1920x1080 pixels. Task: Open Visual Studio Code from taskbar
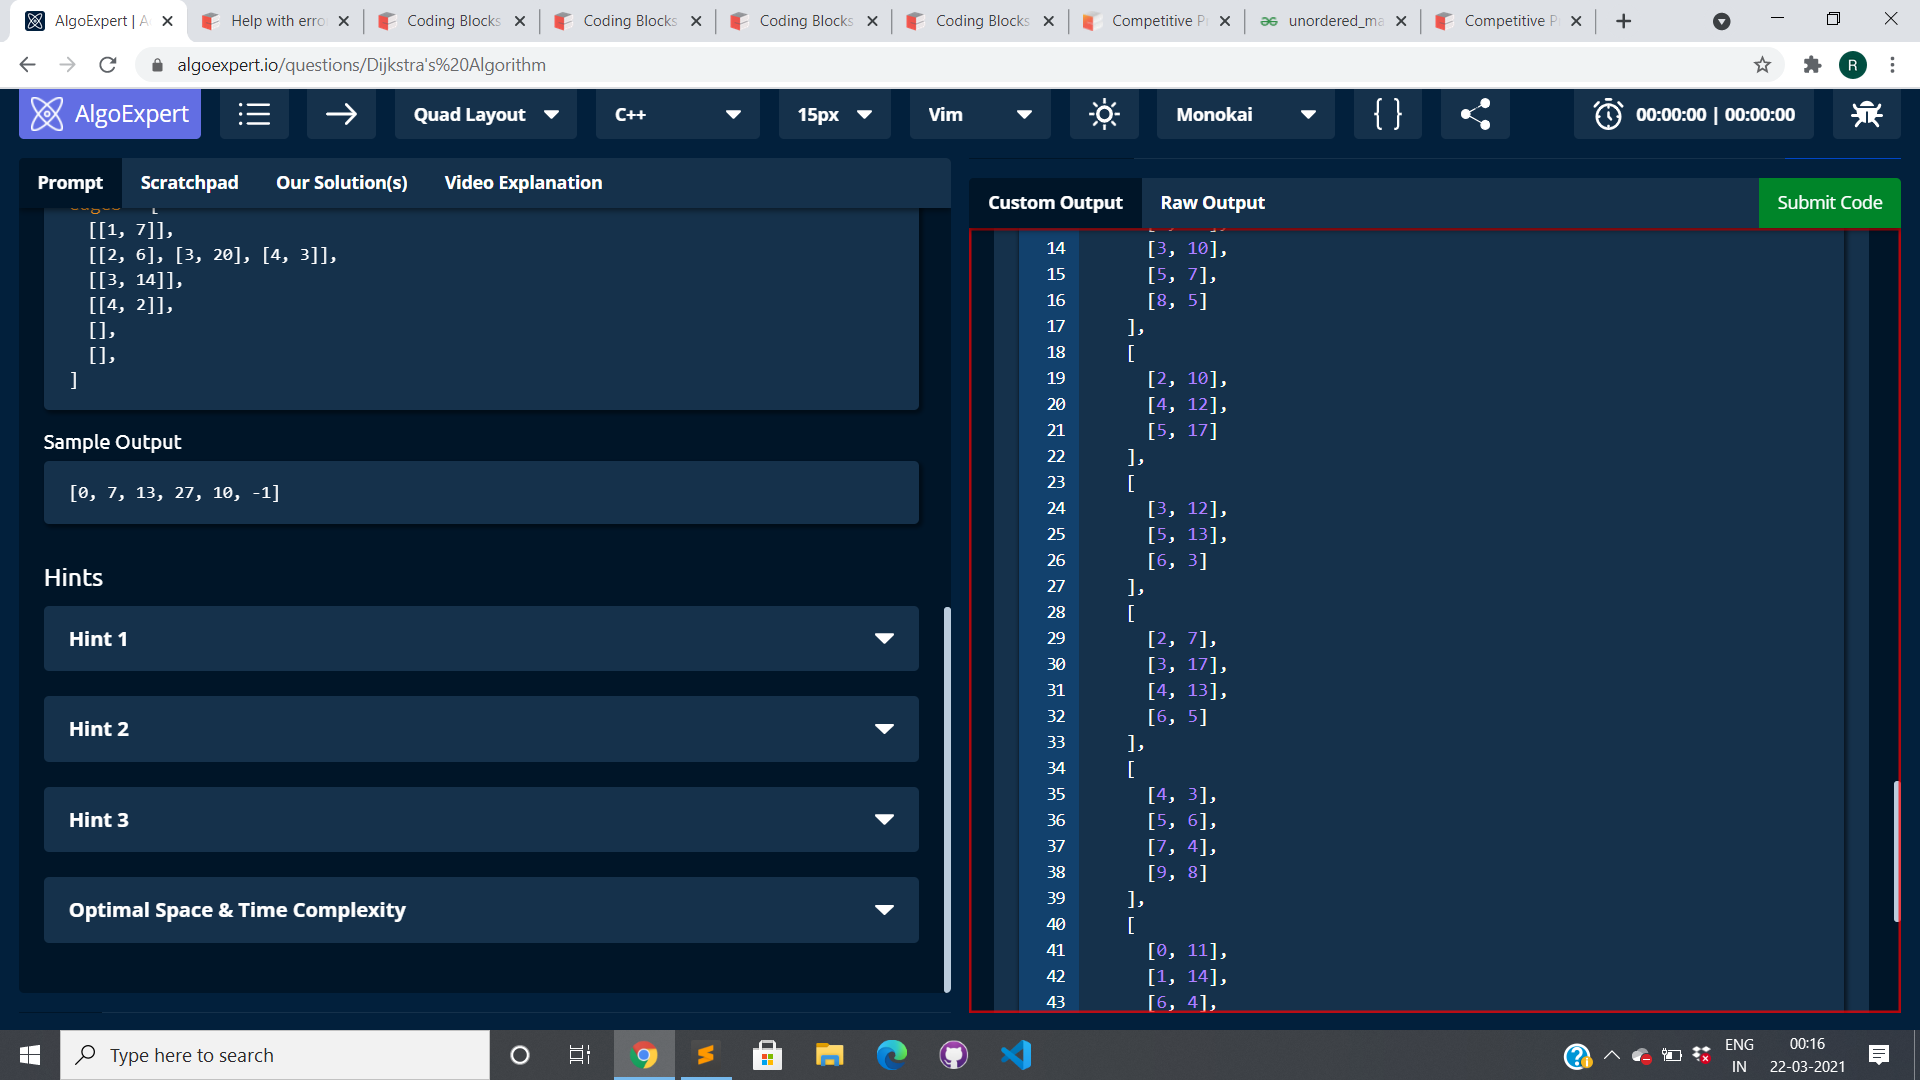(x=1016, y=1055)
